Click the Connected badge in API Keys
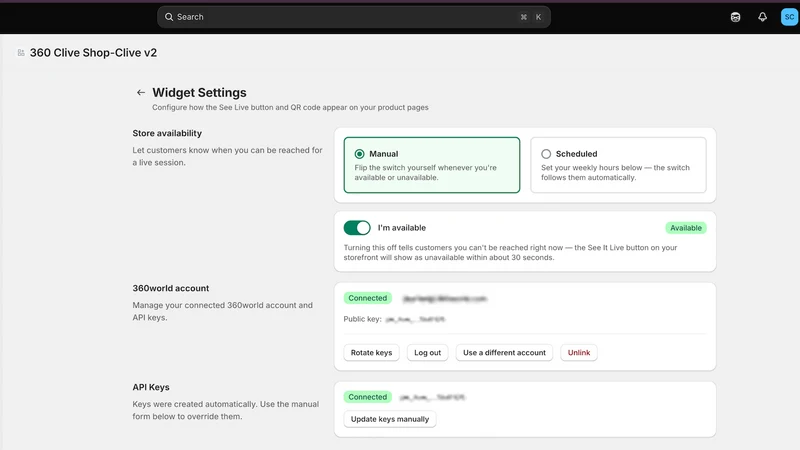This screenshot has width=800, height=450. click(x=367, y=397)
